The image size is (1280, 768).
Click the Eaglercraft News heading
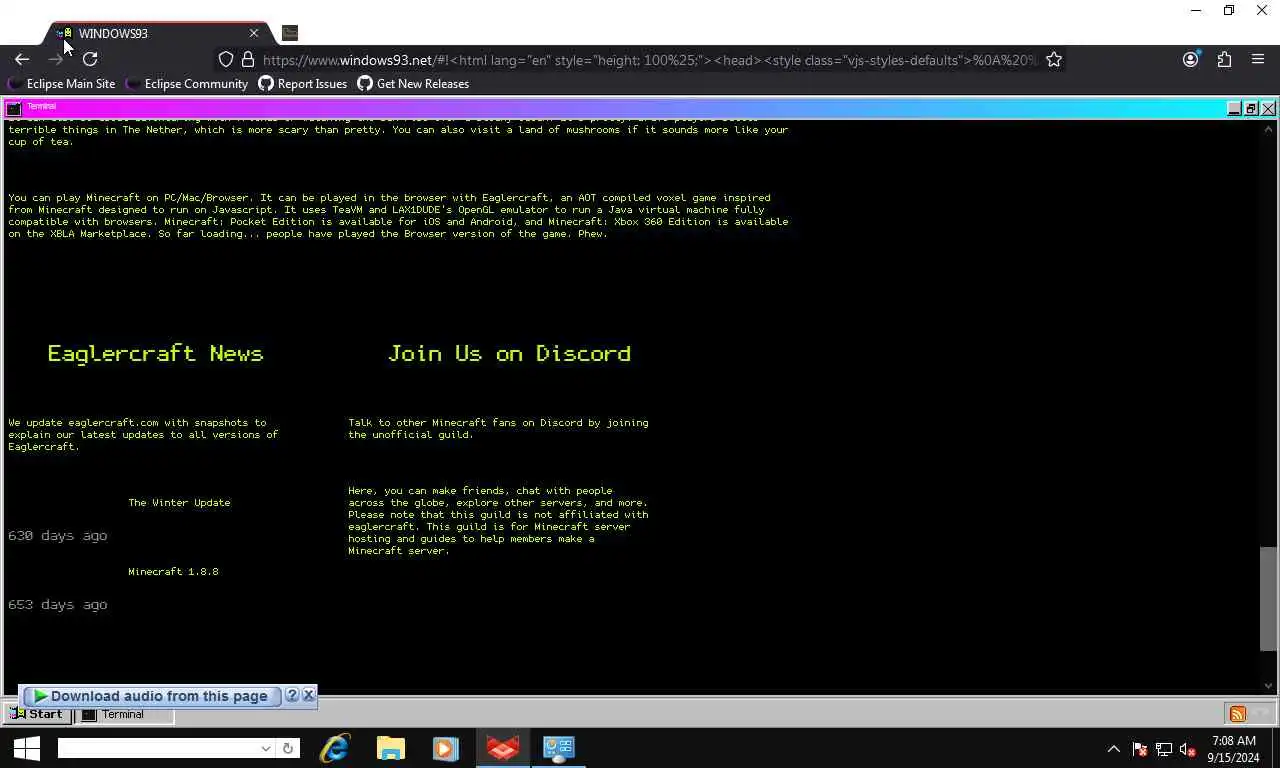[155, 353]
